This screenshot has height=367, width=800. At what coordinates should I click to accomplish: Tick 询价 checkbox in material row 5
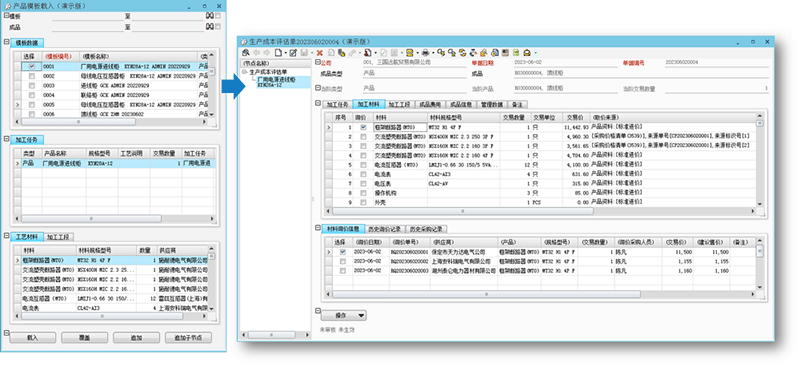coord(363,165)
